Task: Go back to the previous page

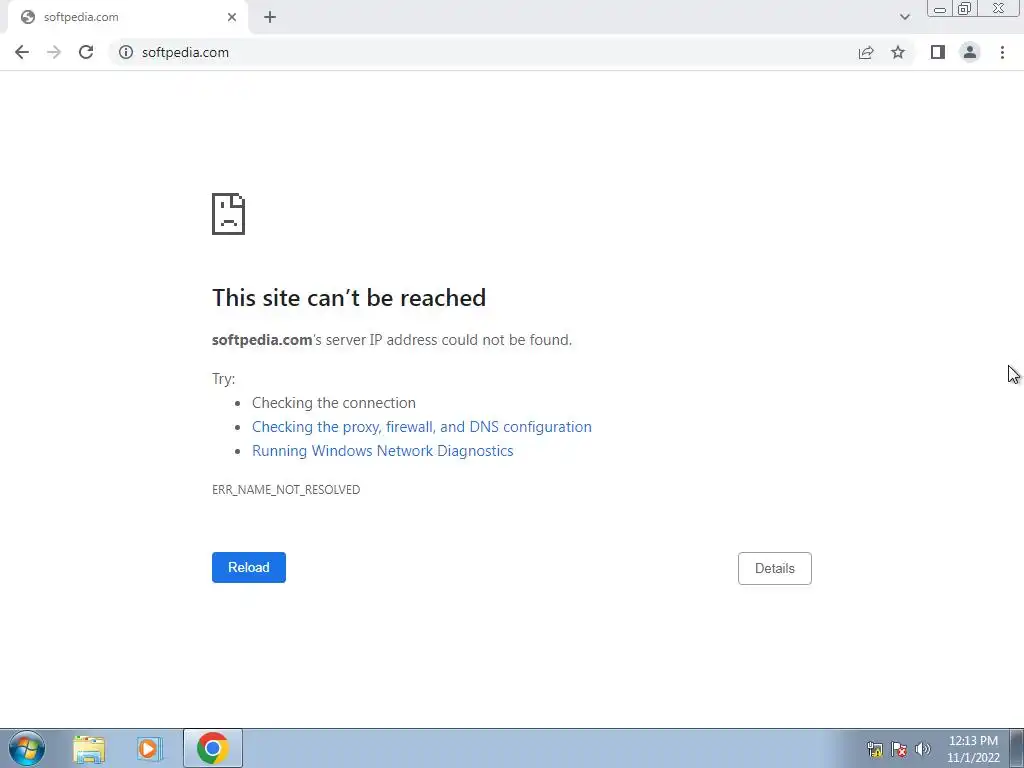Action: (22, 52)
